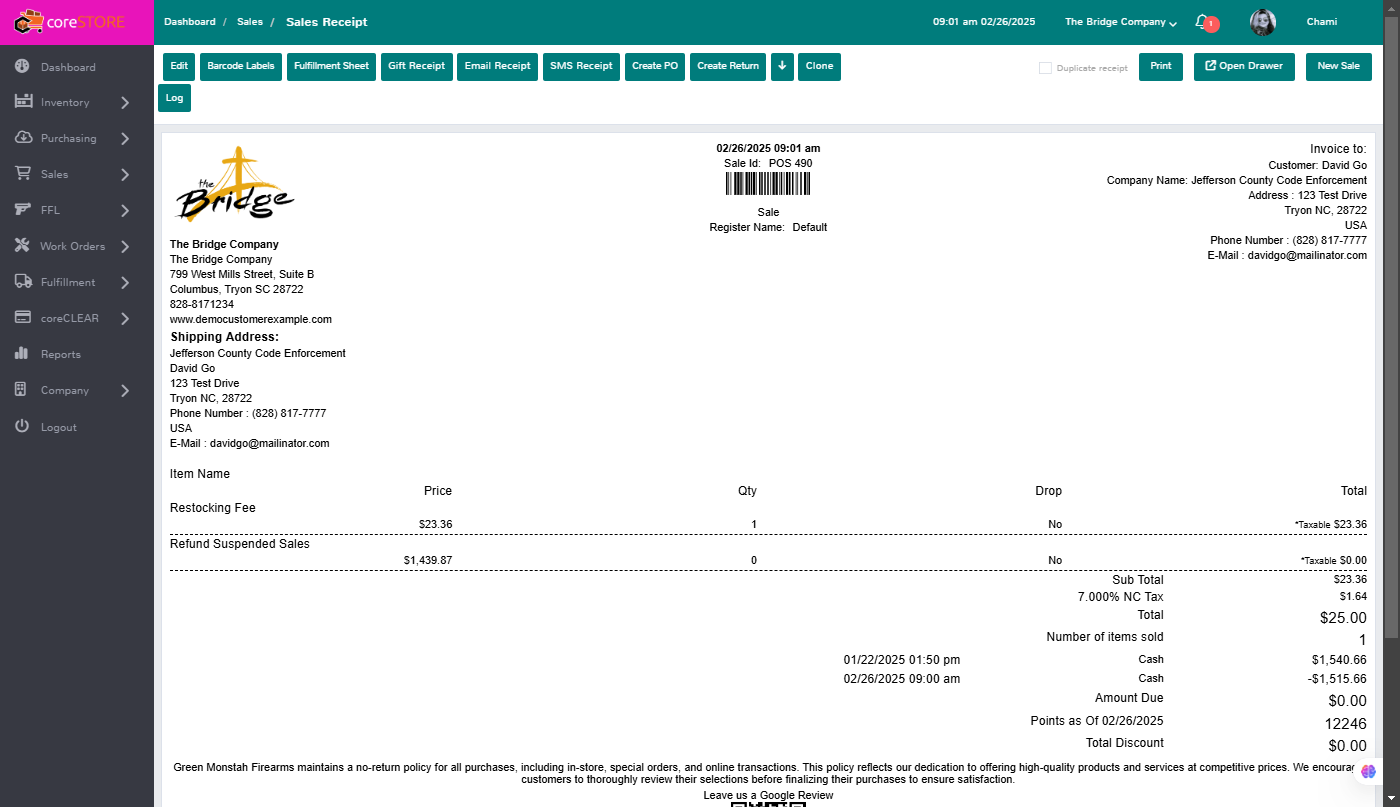Screen dimensions: 1400x807
Task: Open the Fulfillment Sheet
Action: (x=331, y=67)
